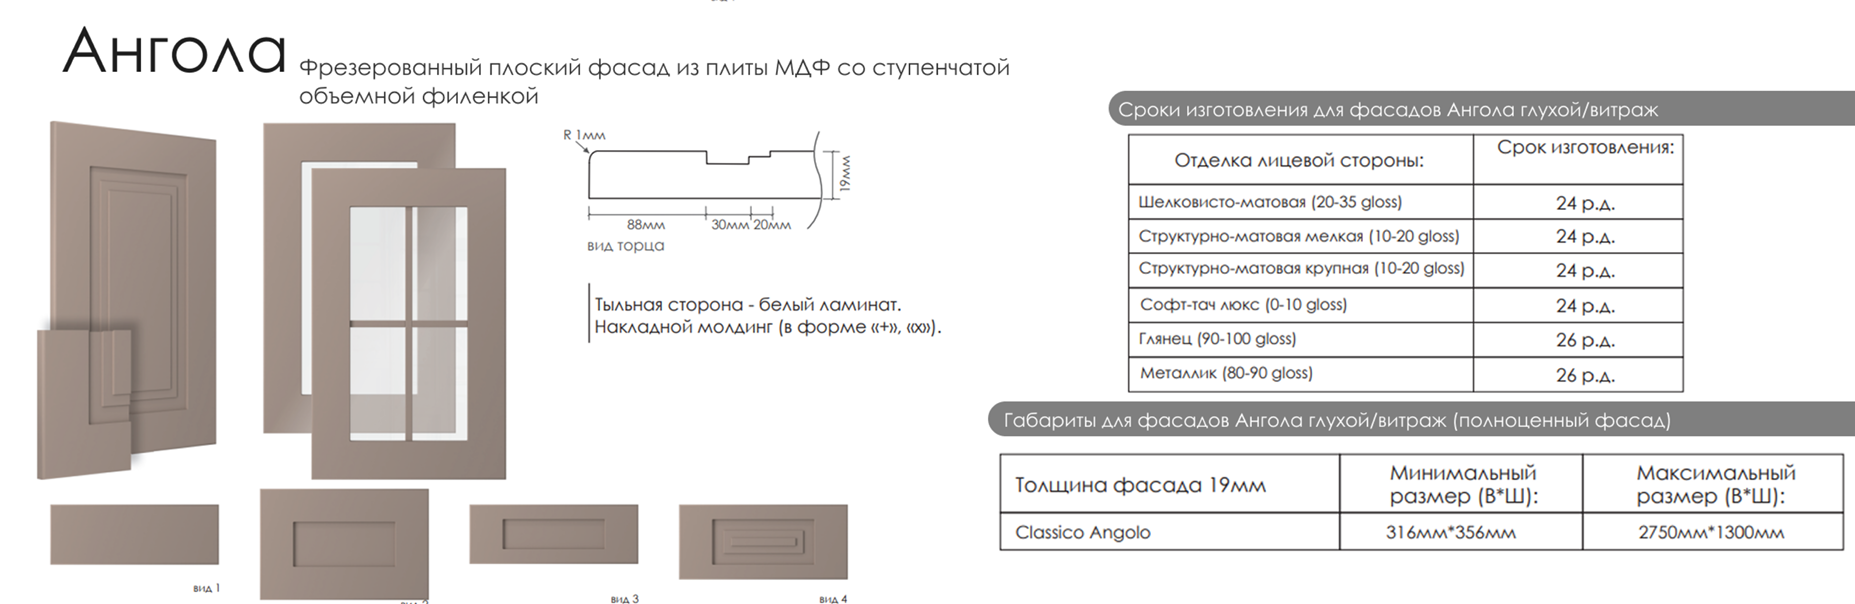Click the tall single-panel drawer front thumbnail

[x=344, y=543]
